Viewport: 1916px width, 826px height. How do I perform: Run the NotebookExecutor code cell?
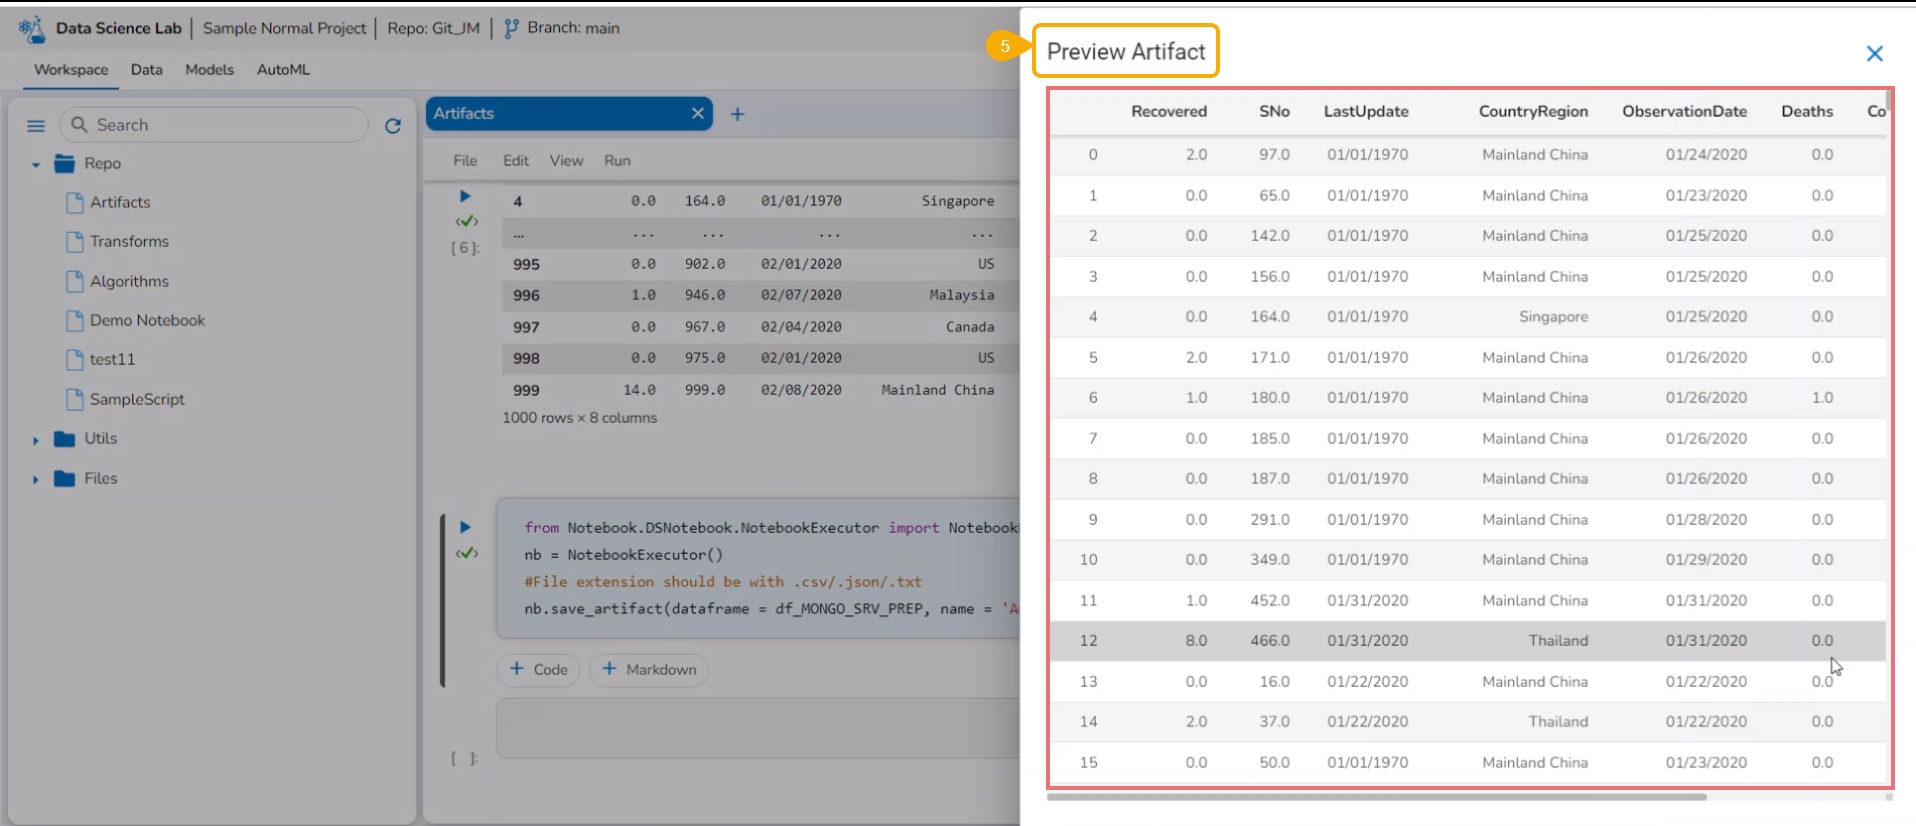point(465,527)
